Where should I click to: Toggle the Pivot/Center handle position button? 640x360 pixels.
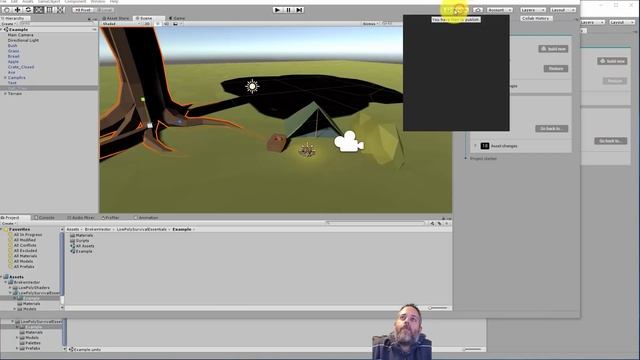pyautogui.click(x=83, y=10)
